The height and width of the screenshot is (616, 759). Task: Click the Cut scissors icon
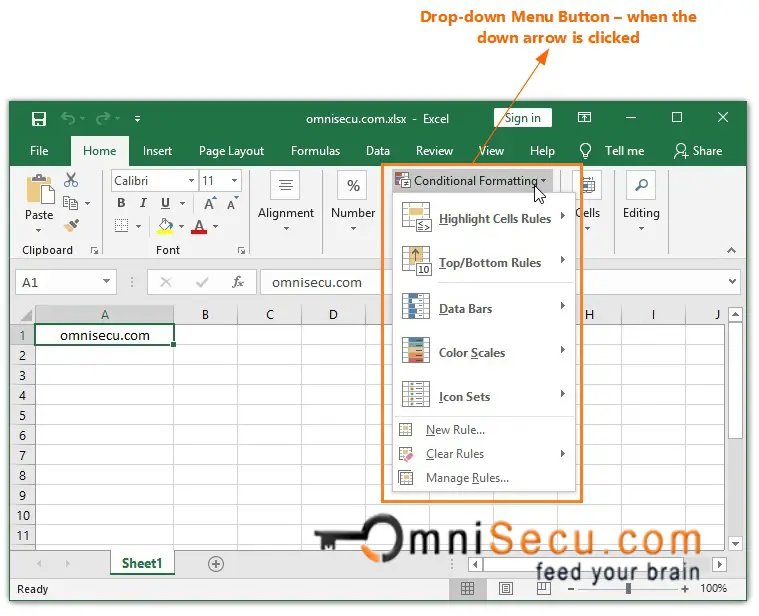(71, 180)
